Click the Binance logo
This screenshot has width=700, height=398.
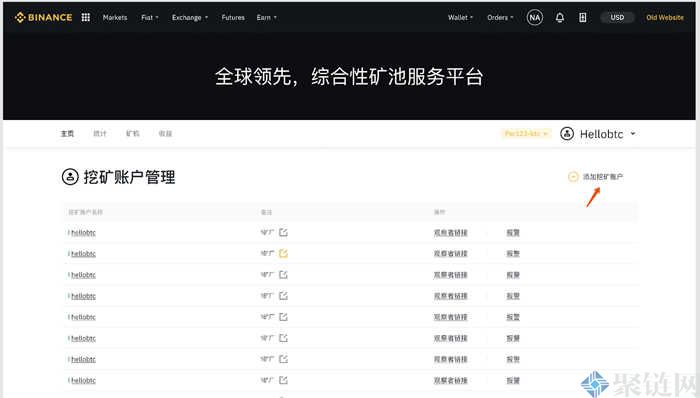pos(43,17)
